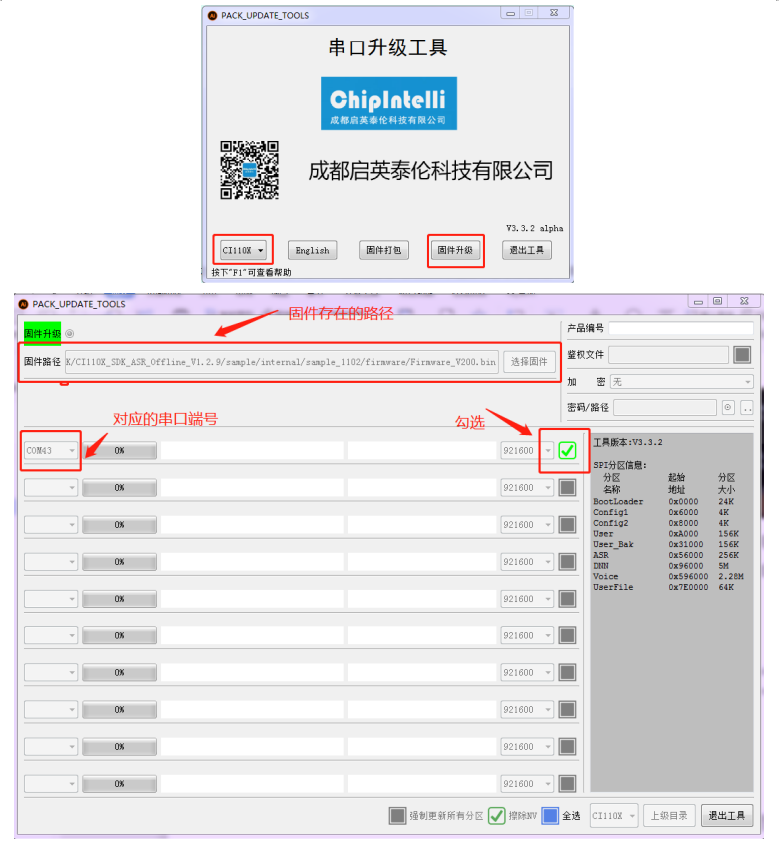This screenshot has height=846, width=779.
Task: Close the launcher PACK_UPDATE_TOOLS window
Action: [554, 12]
